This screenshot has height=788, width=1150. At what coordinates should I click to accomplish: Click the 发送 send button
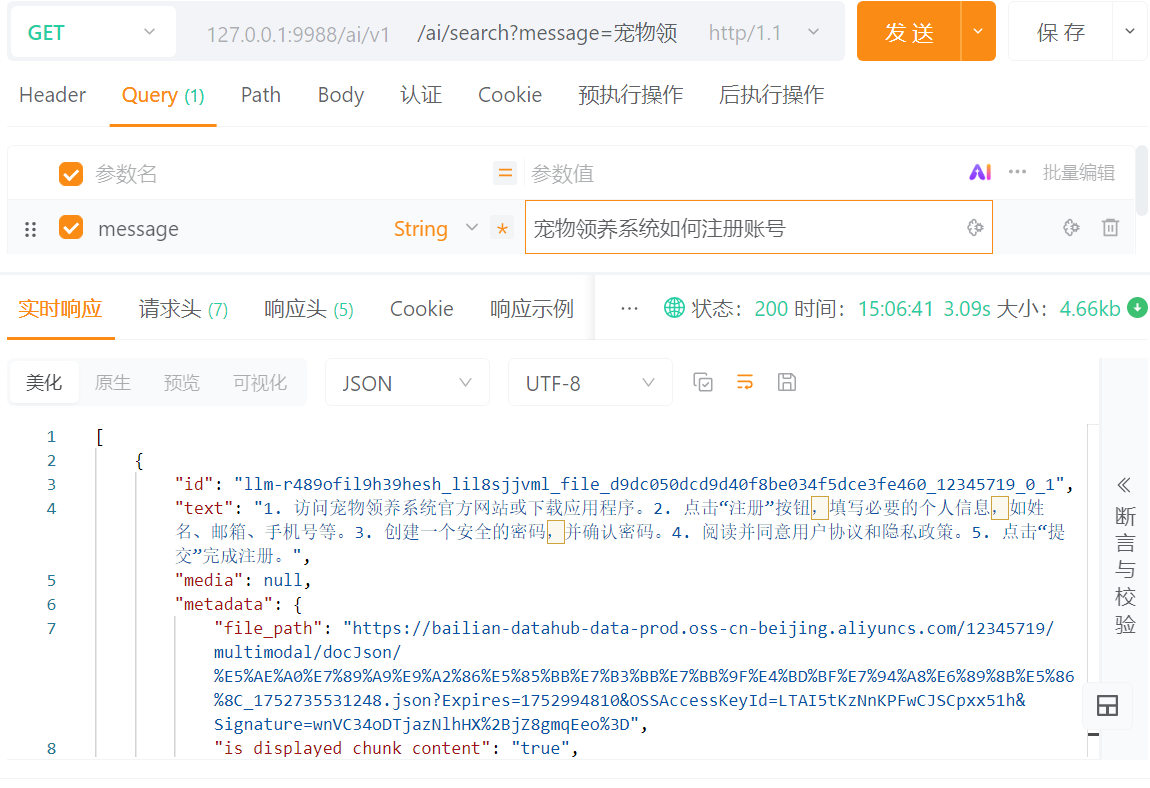(x=909, y=32)
